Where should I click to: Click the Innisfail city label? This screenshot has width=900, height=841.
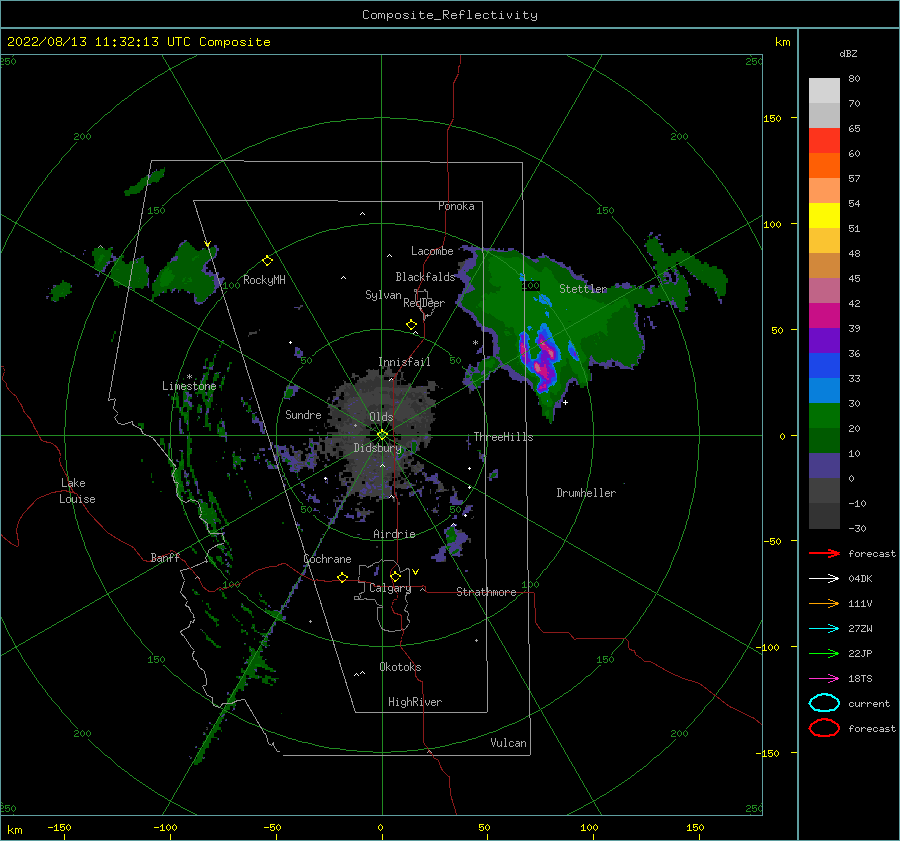[404, 362]
